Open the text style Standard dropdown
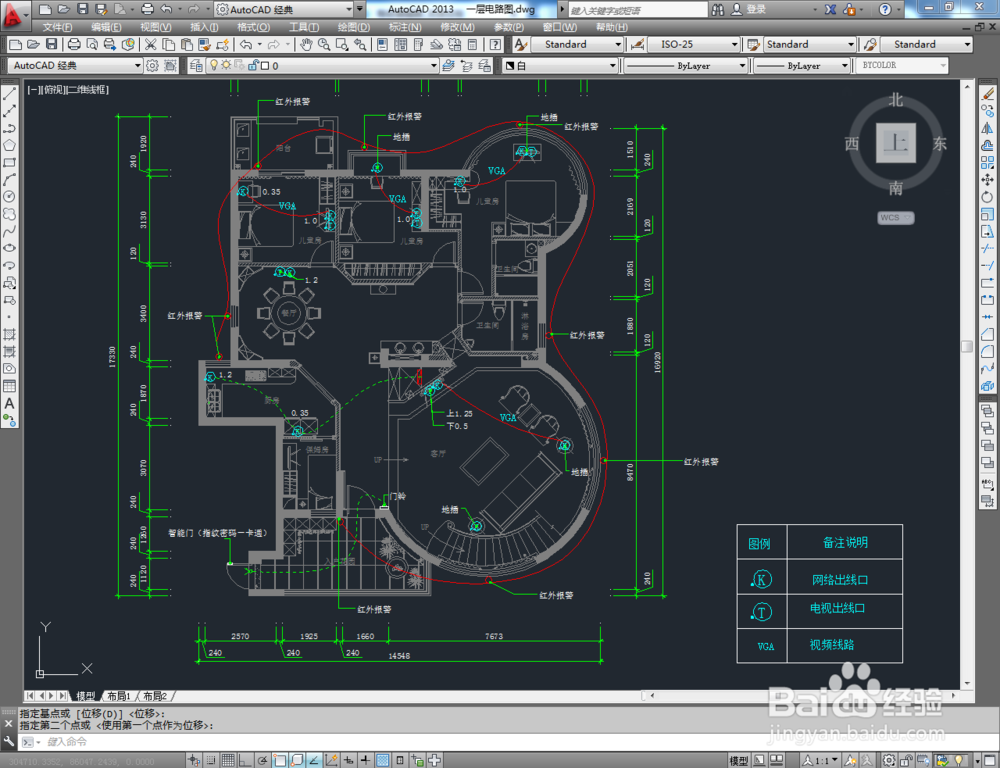The height and width of the screenshot is (768, 1000). click(x=576, y=44)
